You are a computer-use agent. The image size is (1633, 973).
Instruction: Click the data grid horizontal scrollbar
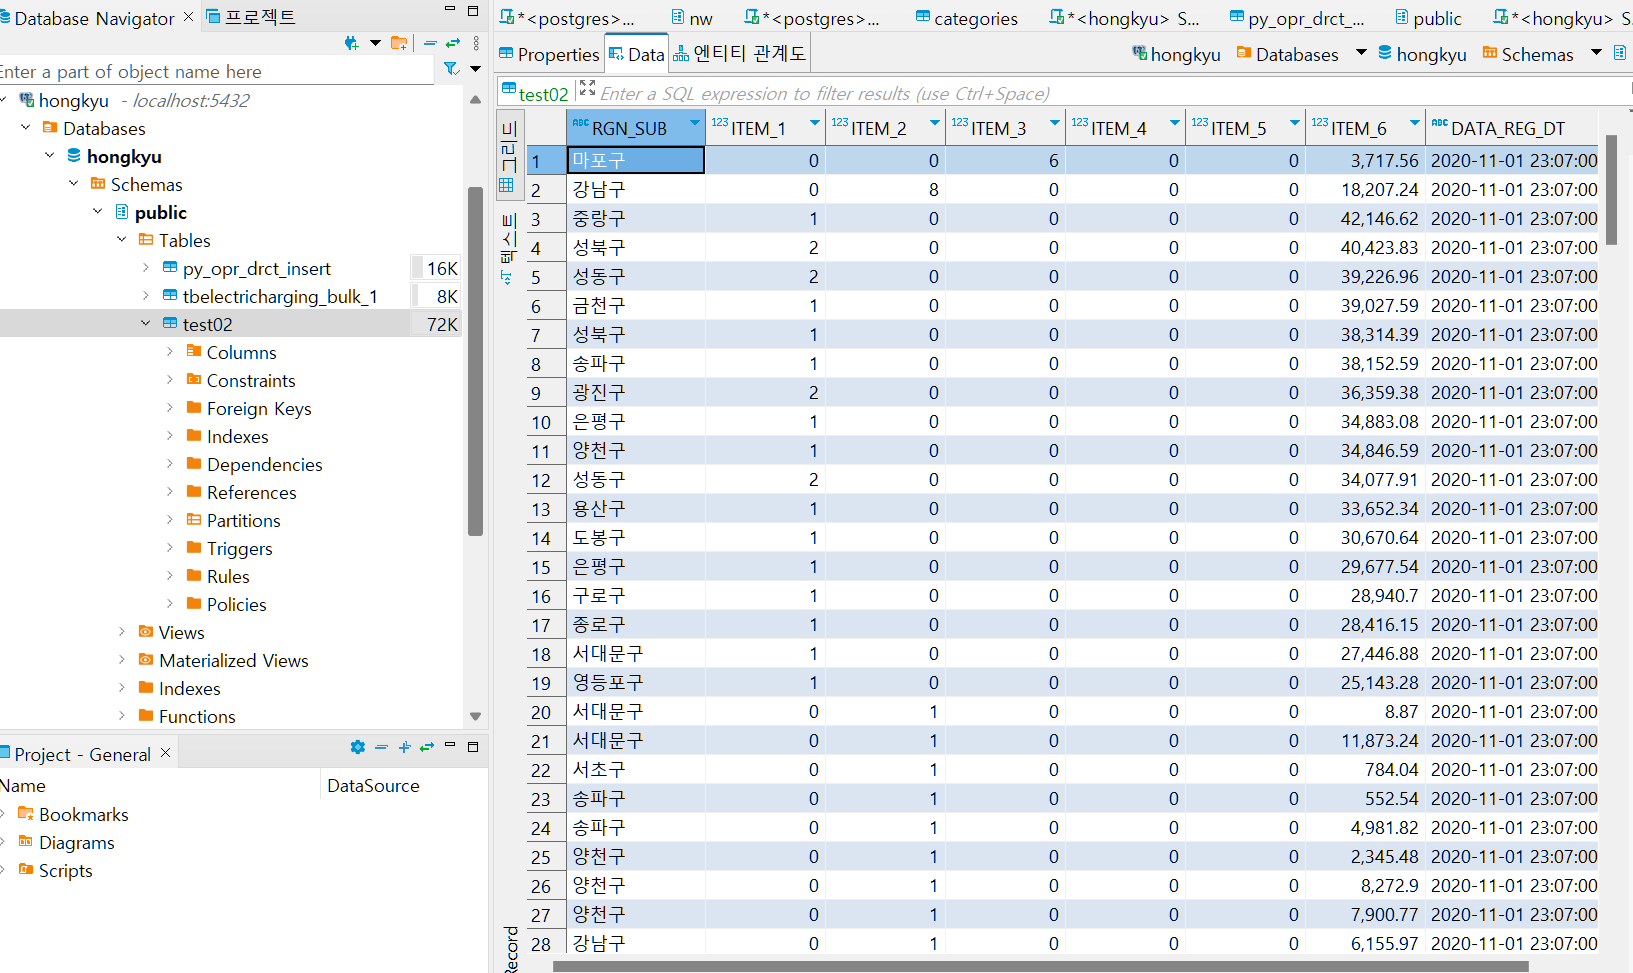tap(1040, 966)
